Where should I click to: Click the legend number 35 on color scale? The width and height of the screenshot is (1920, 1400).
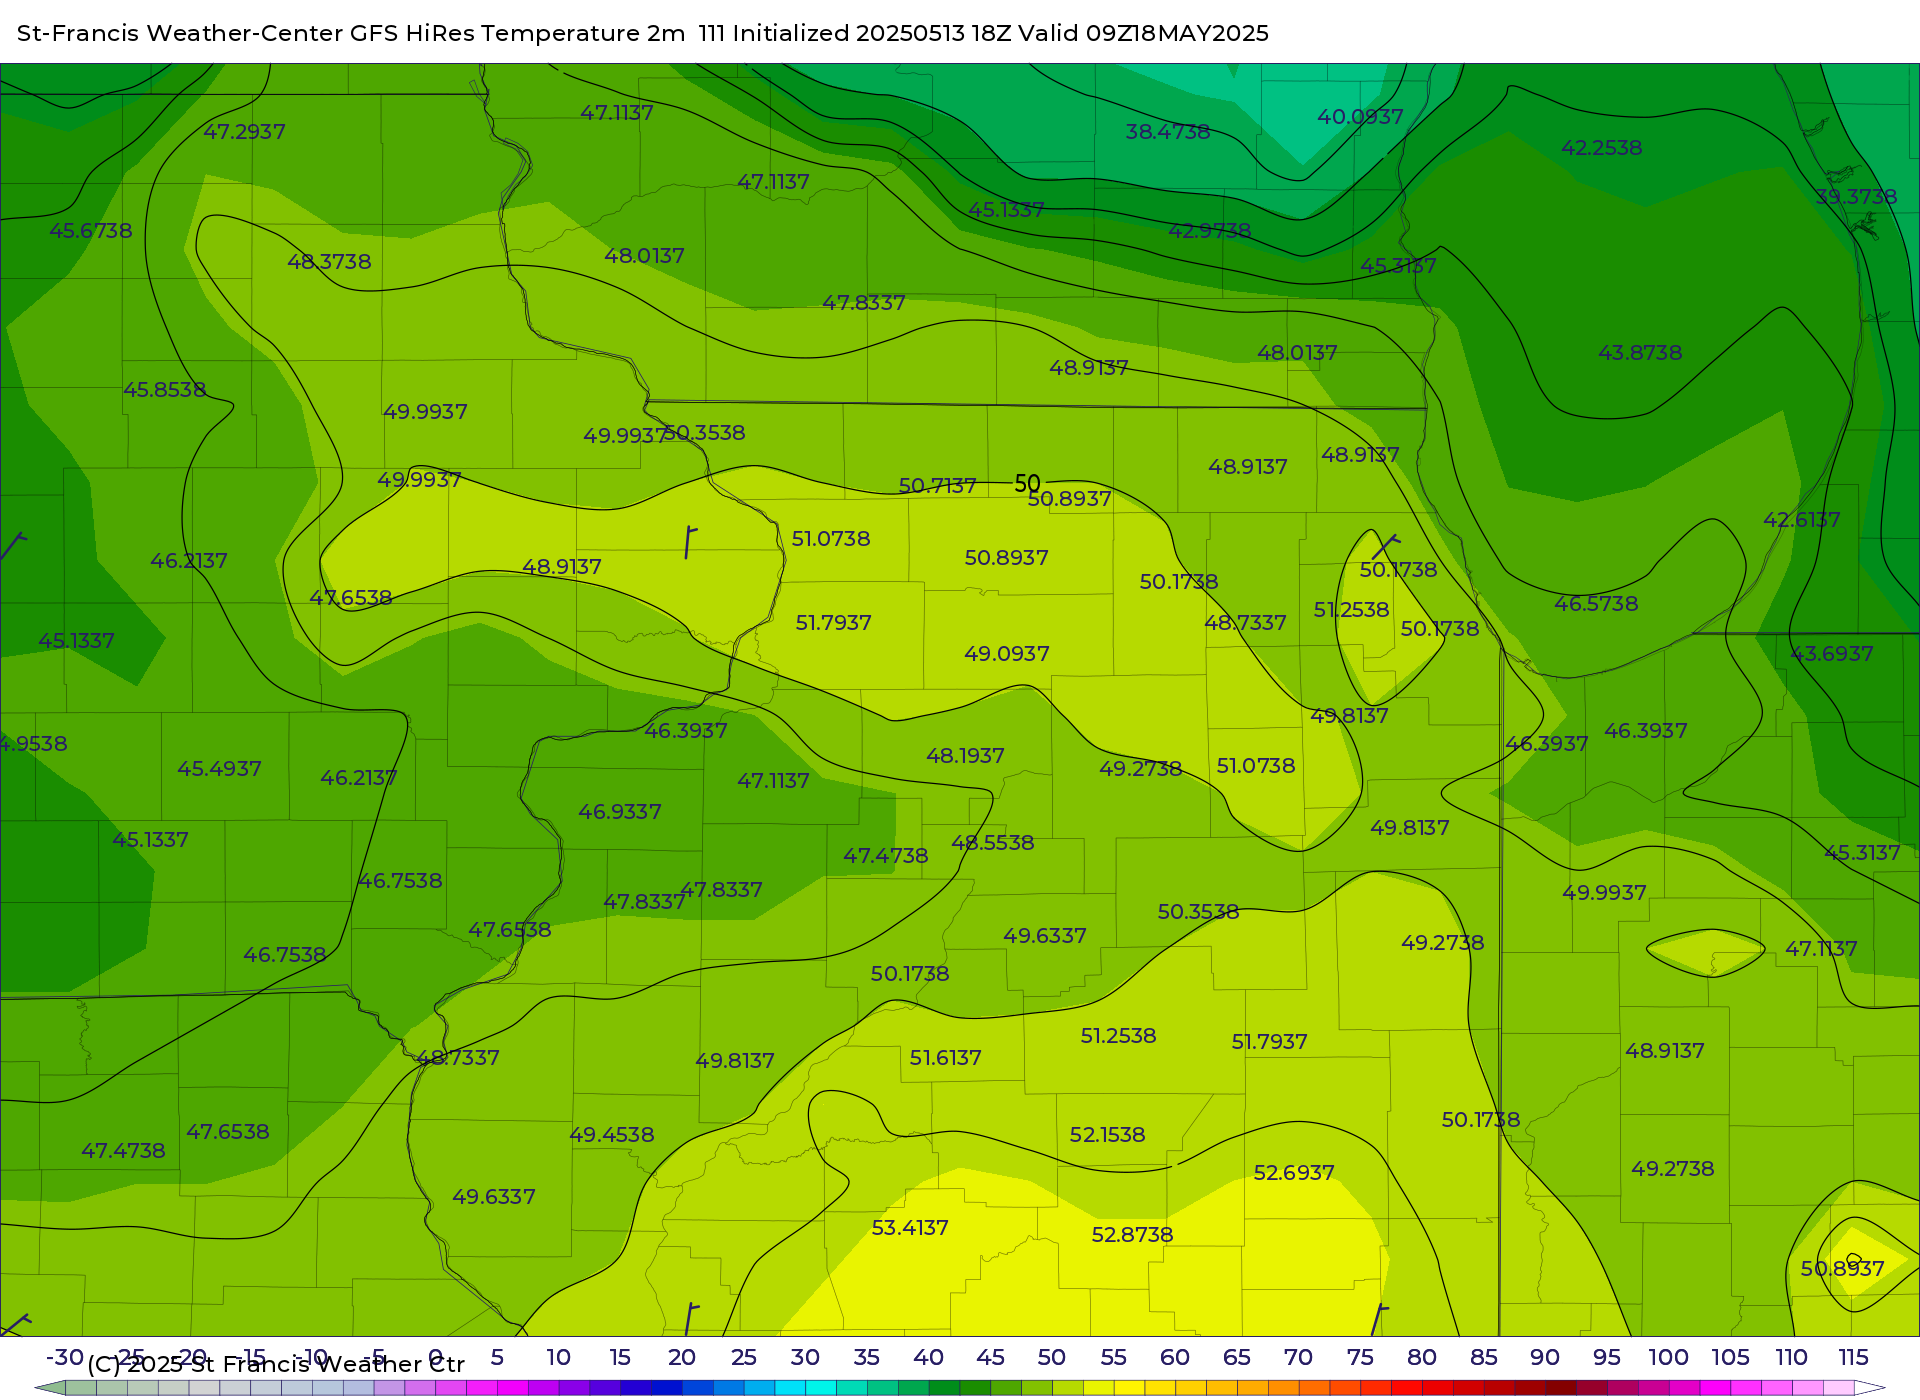point(866,1358)
